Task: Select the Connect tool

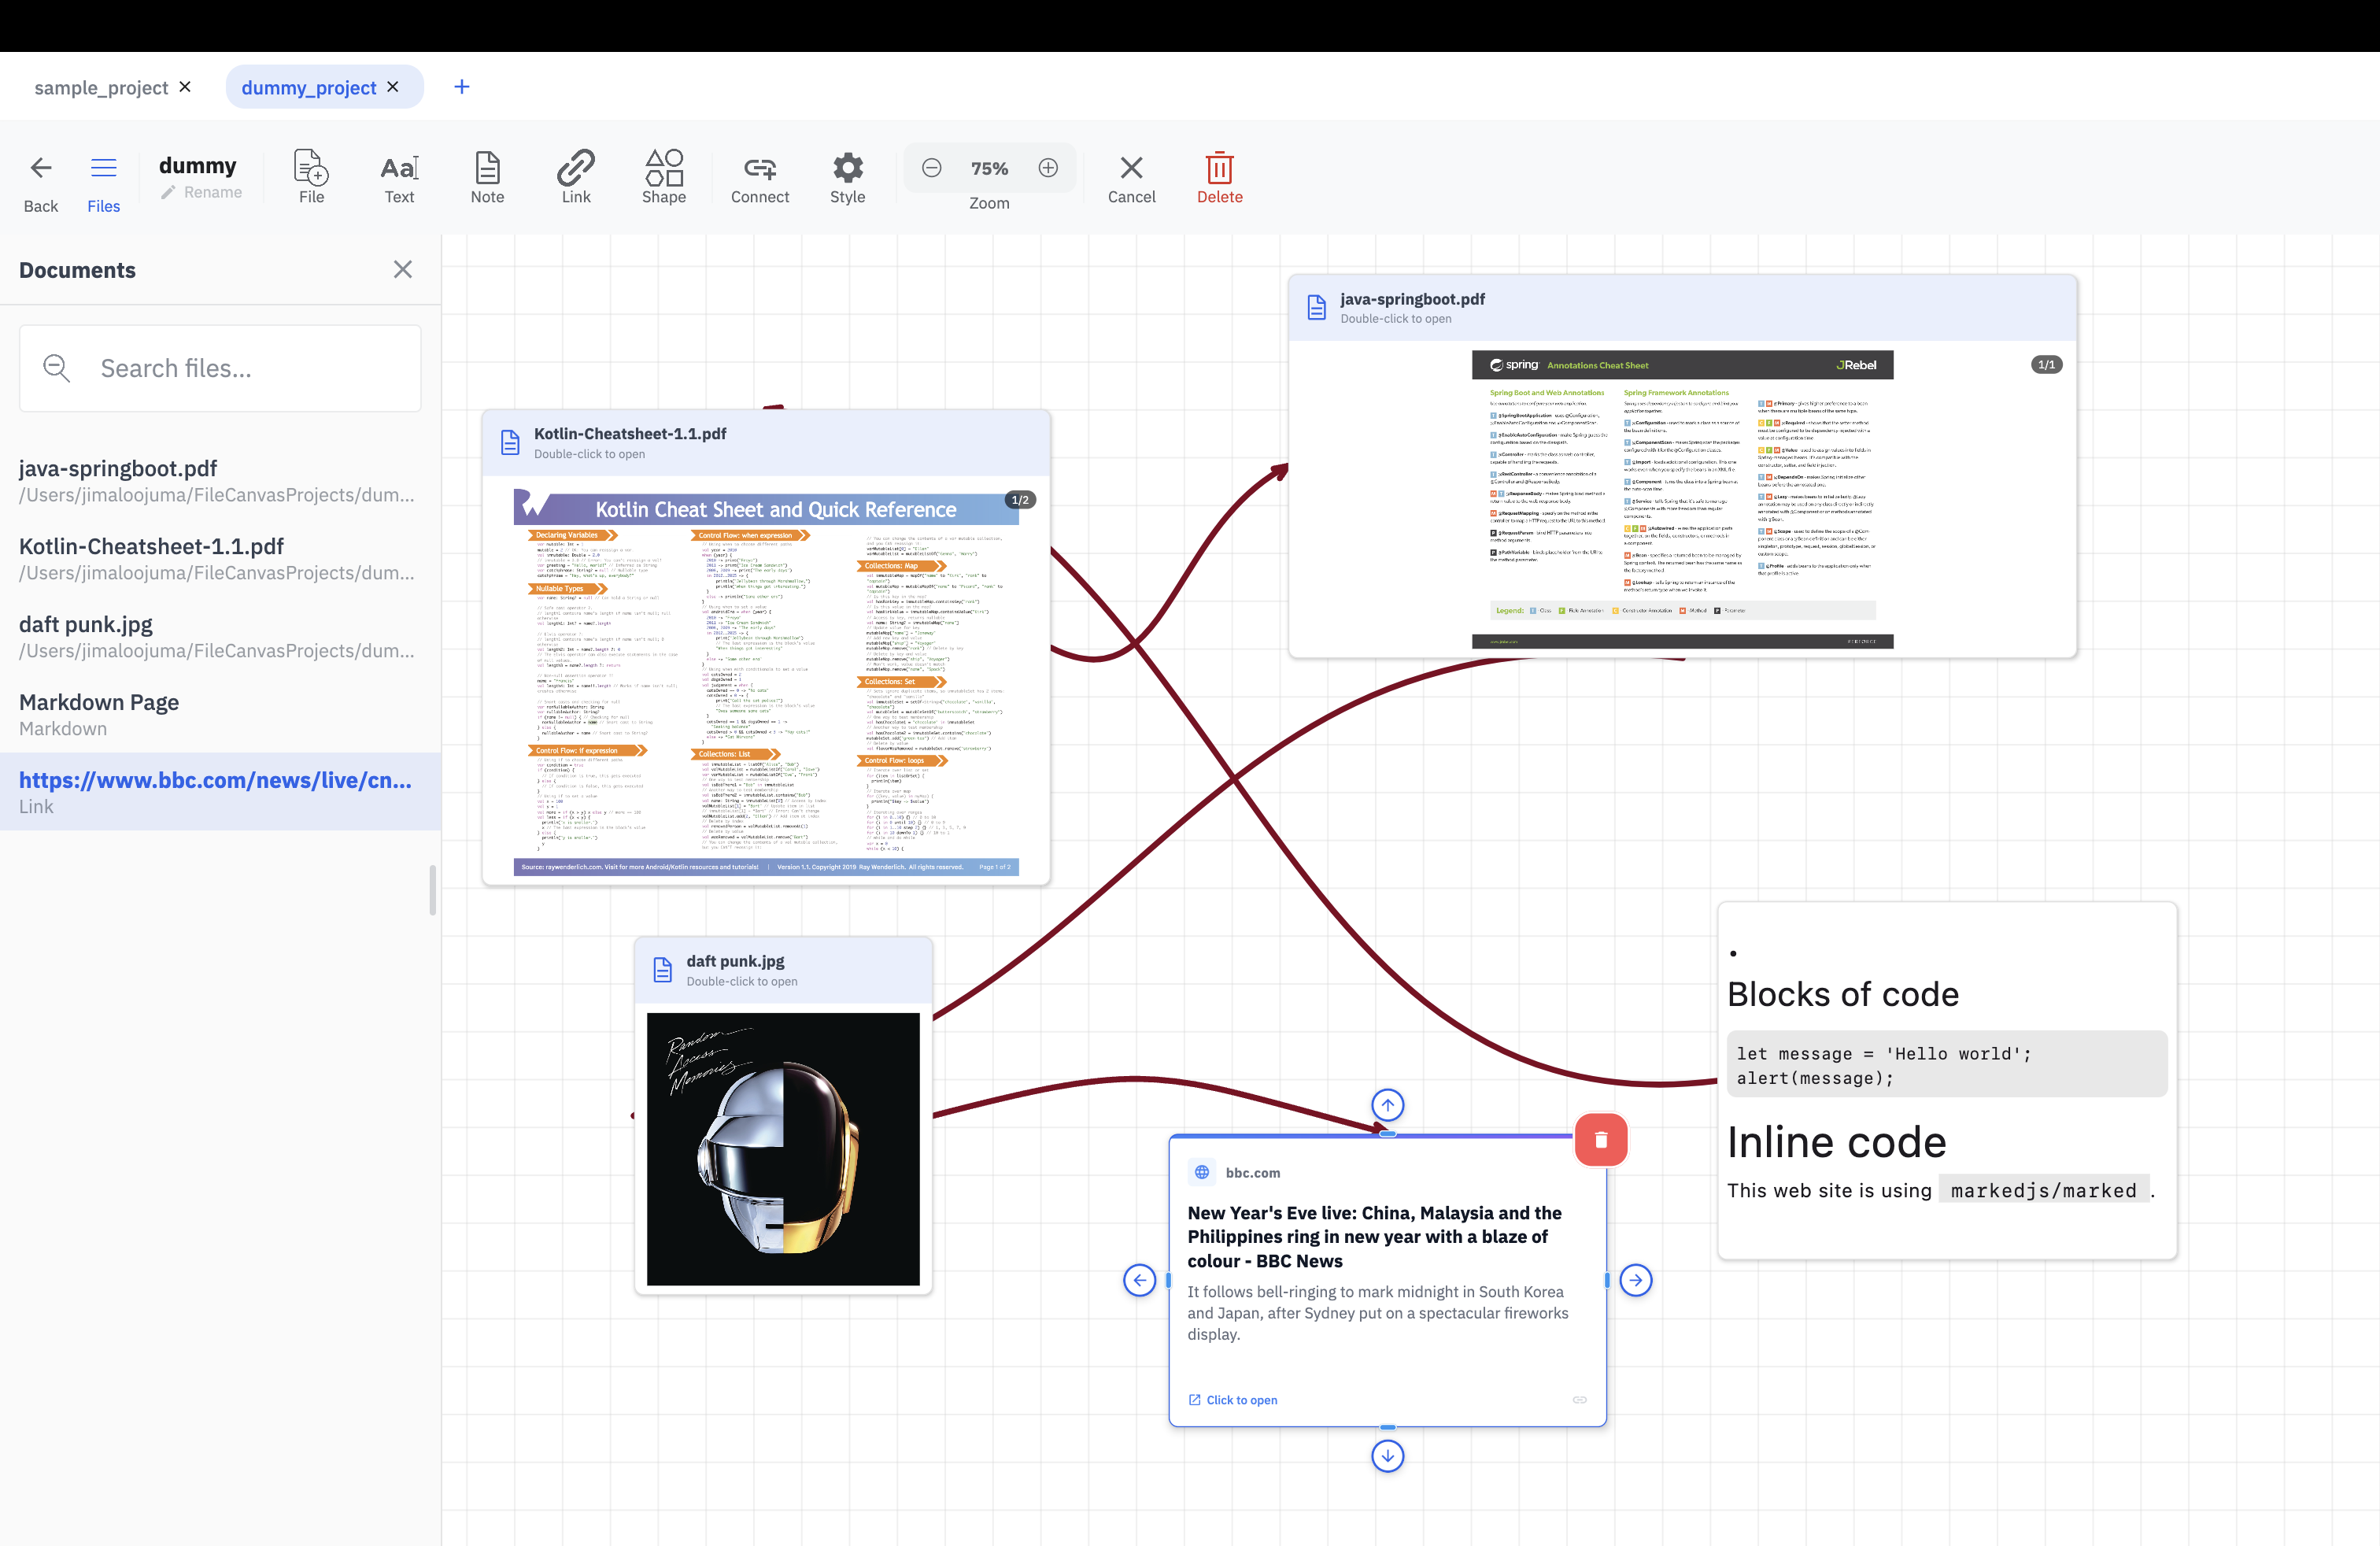Action: pyautogui.click(x=760, y=178)
